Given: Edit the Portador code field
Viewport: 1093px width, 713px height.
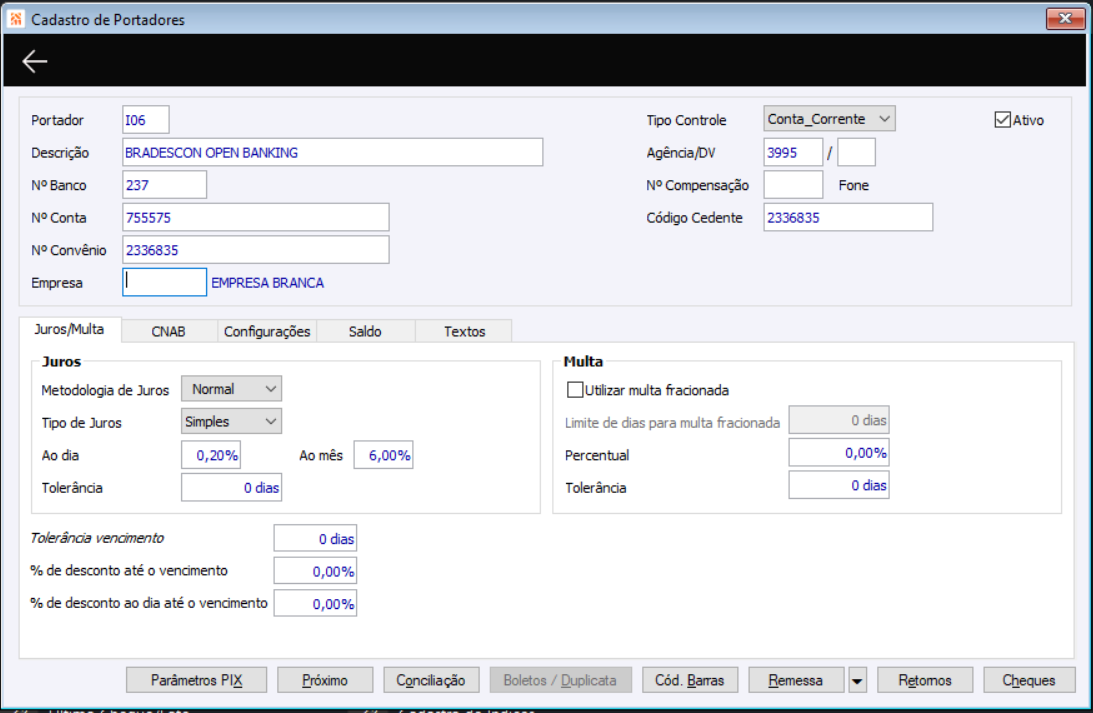Looking at the screenshot, I should (x=146, y=120).
